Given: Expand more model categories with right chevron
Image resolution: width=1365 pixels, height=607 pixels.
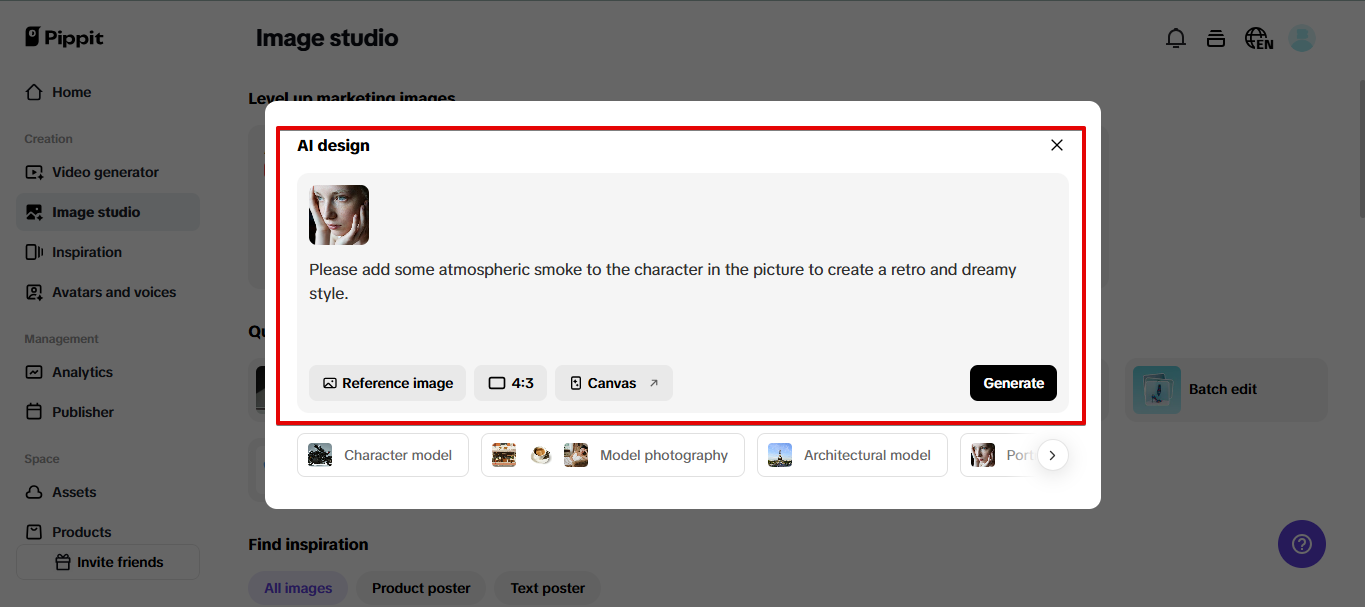Looking at the screenshot, I should [x=1052, y=454].
